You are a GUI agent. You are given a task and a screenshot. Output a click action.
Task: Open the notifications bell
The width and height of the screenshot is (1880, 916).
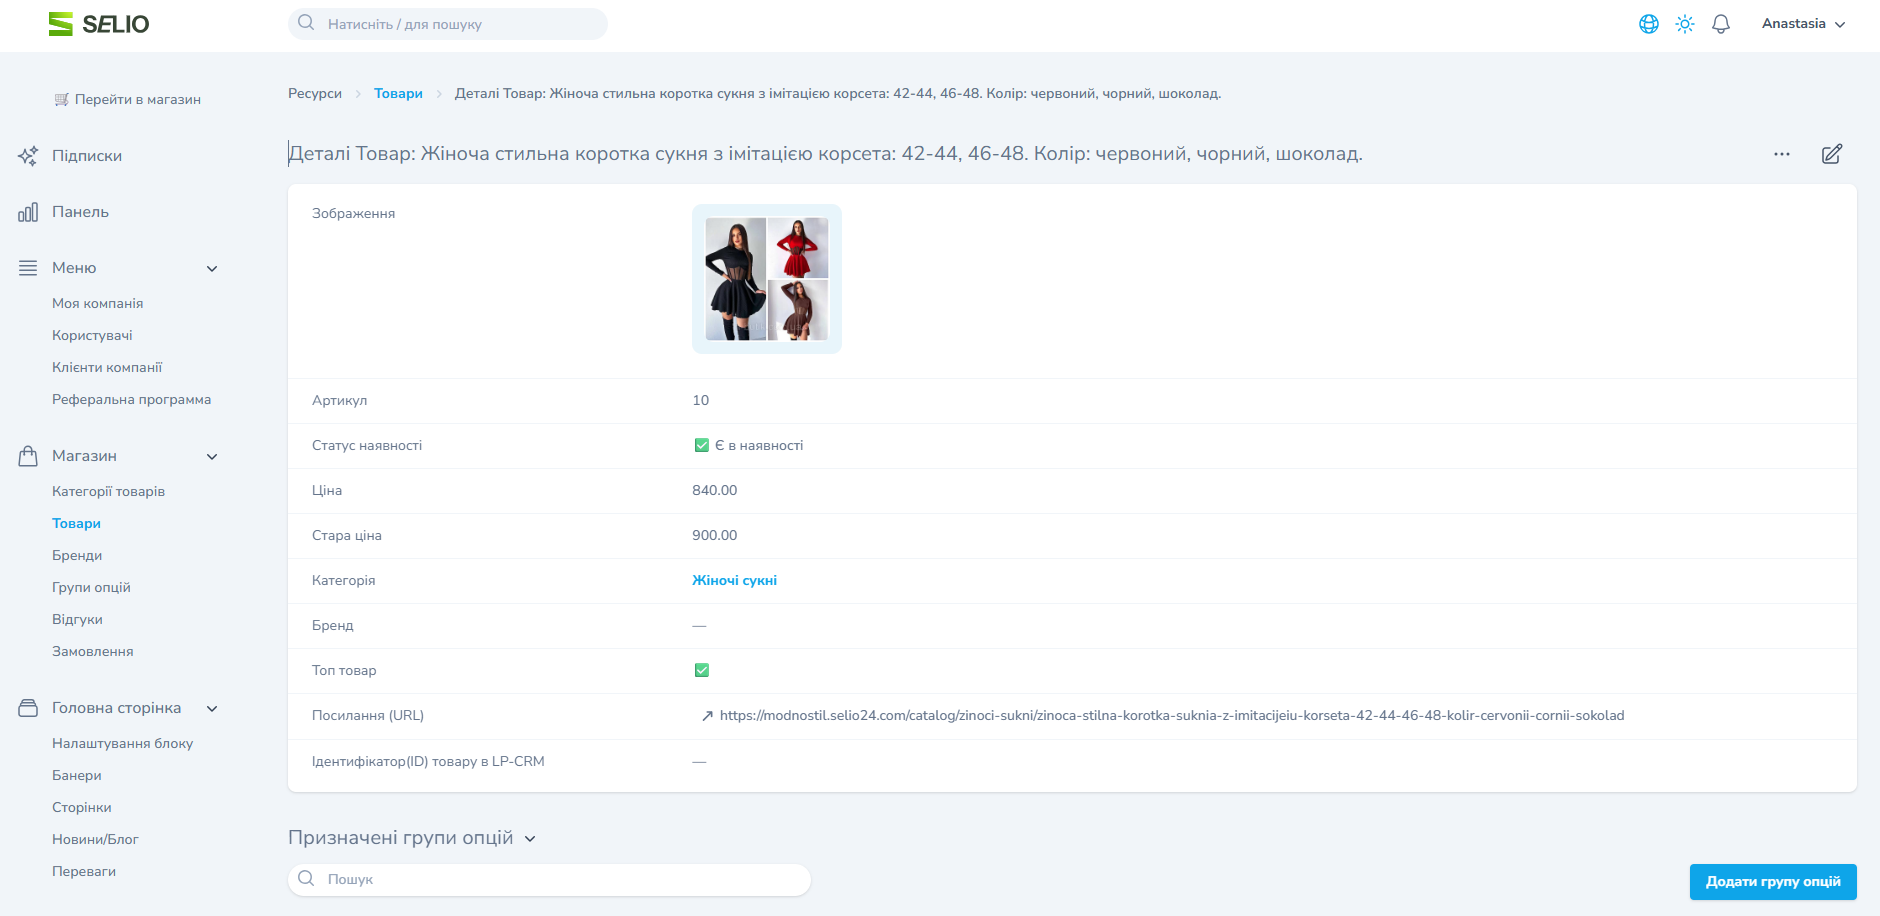(x=1721, y=24)
